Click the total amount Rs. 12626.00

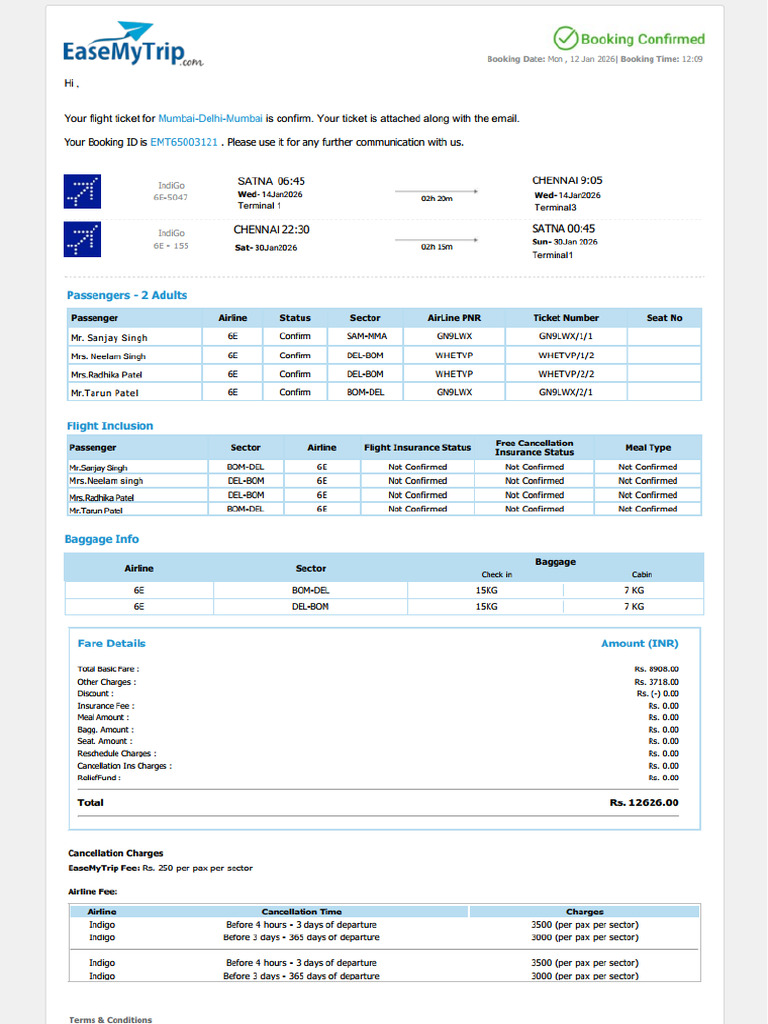point(644,803)
